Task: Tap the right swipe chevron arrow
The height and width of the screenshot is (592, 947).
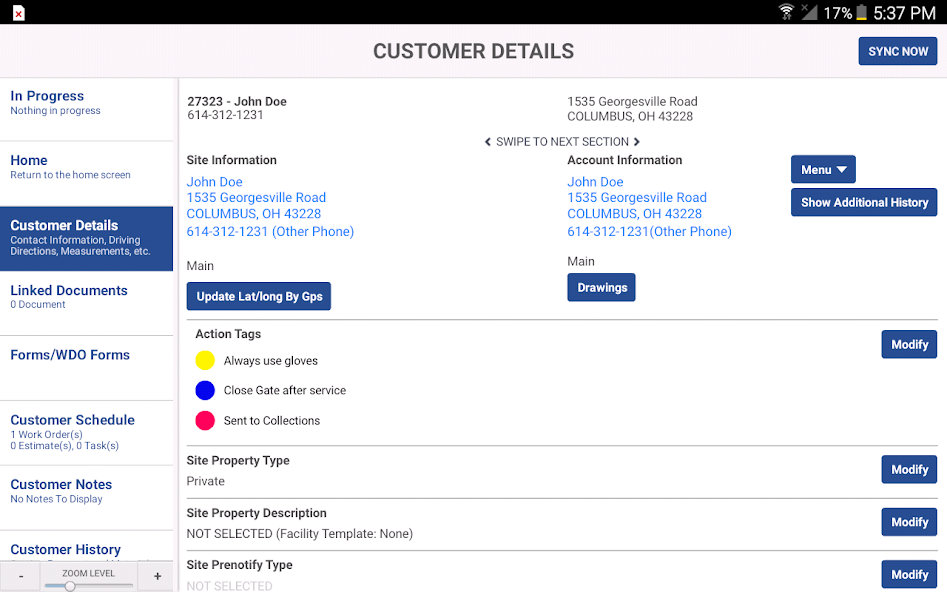Action: [637, 142]
